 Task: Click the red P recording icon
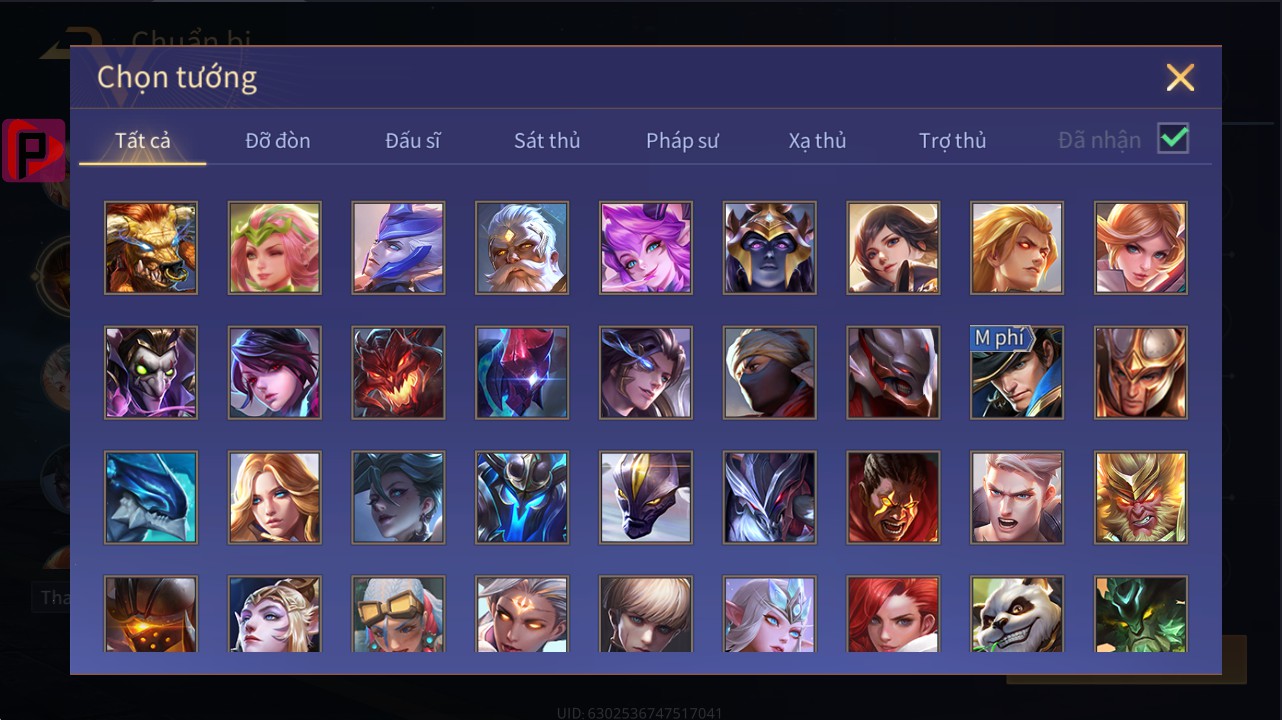point(34,151)
